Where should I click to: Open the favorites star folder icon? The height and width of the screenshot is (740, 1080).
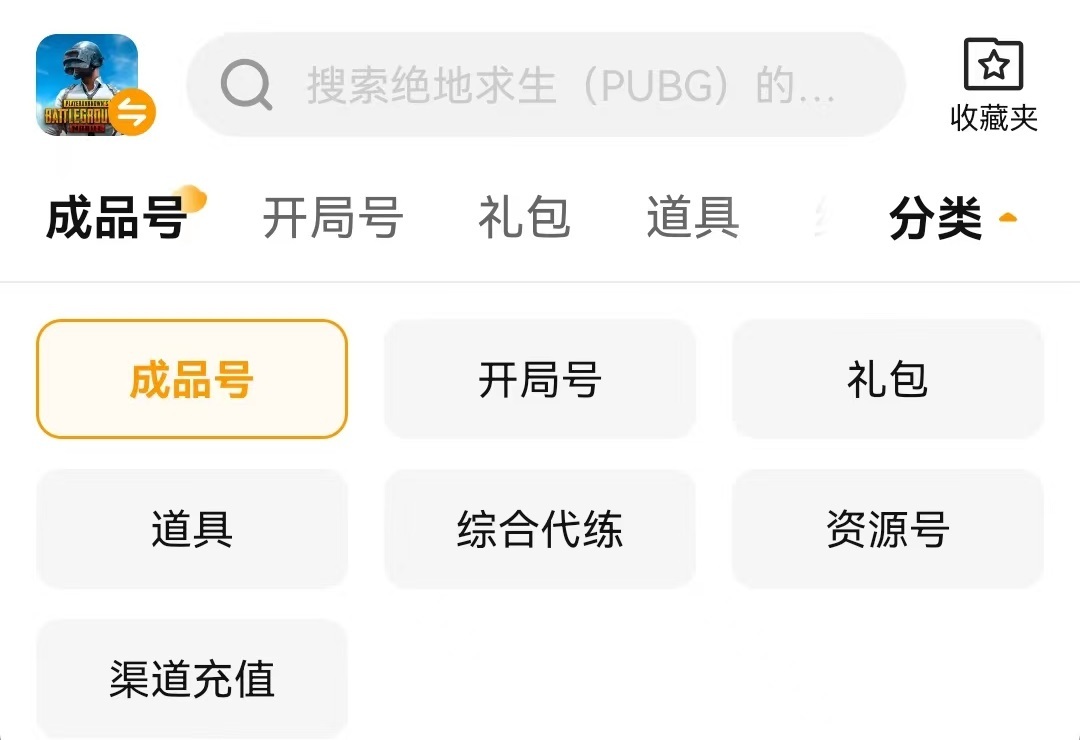[x=993, y=65]
